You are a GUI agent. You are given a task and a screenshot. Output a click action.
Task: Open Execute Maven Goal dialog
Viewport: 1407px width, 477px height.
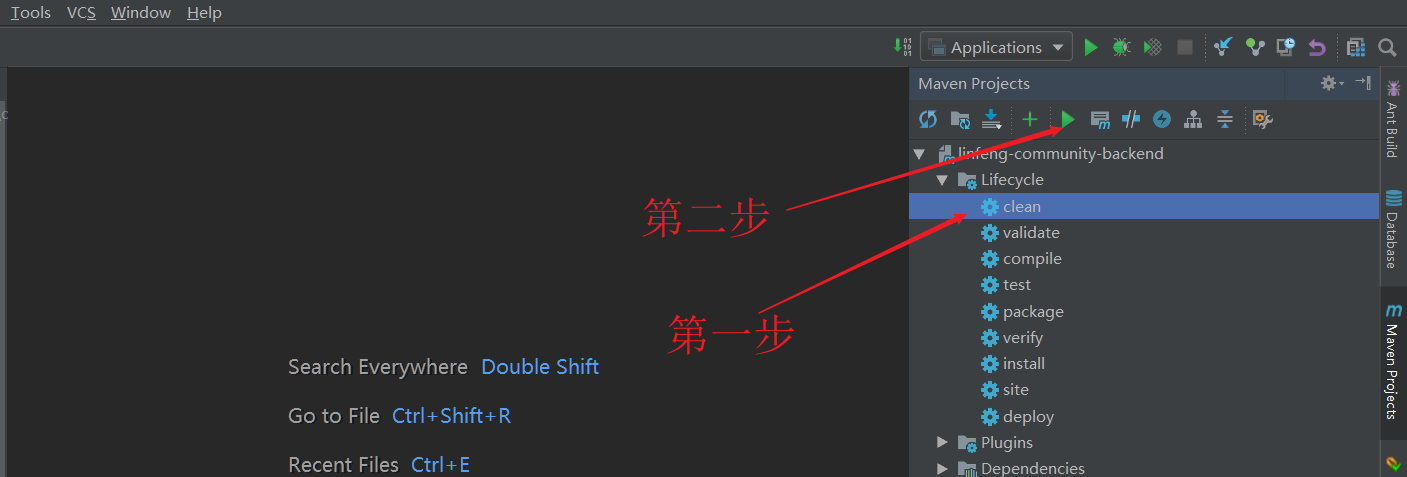(x=1100, y=120)
